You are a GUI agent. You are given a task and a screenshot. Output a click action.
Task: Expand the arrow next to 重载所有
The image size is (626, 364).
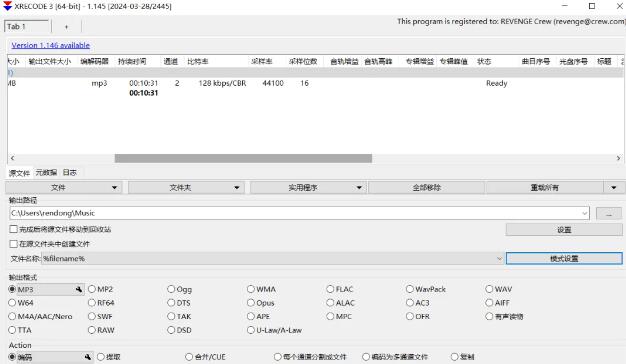(x=614, y=188)
